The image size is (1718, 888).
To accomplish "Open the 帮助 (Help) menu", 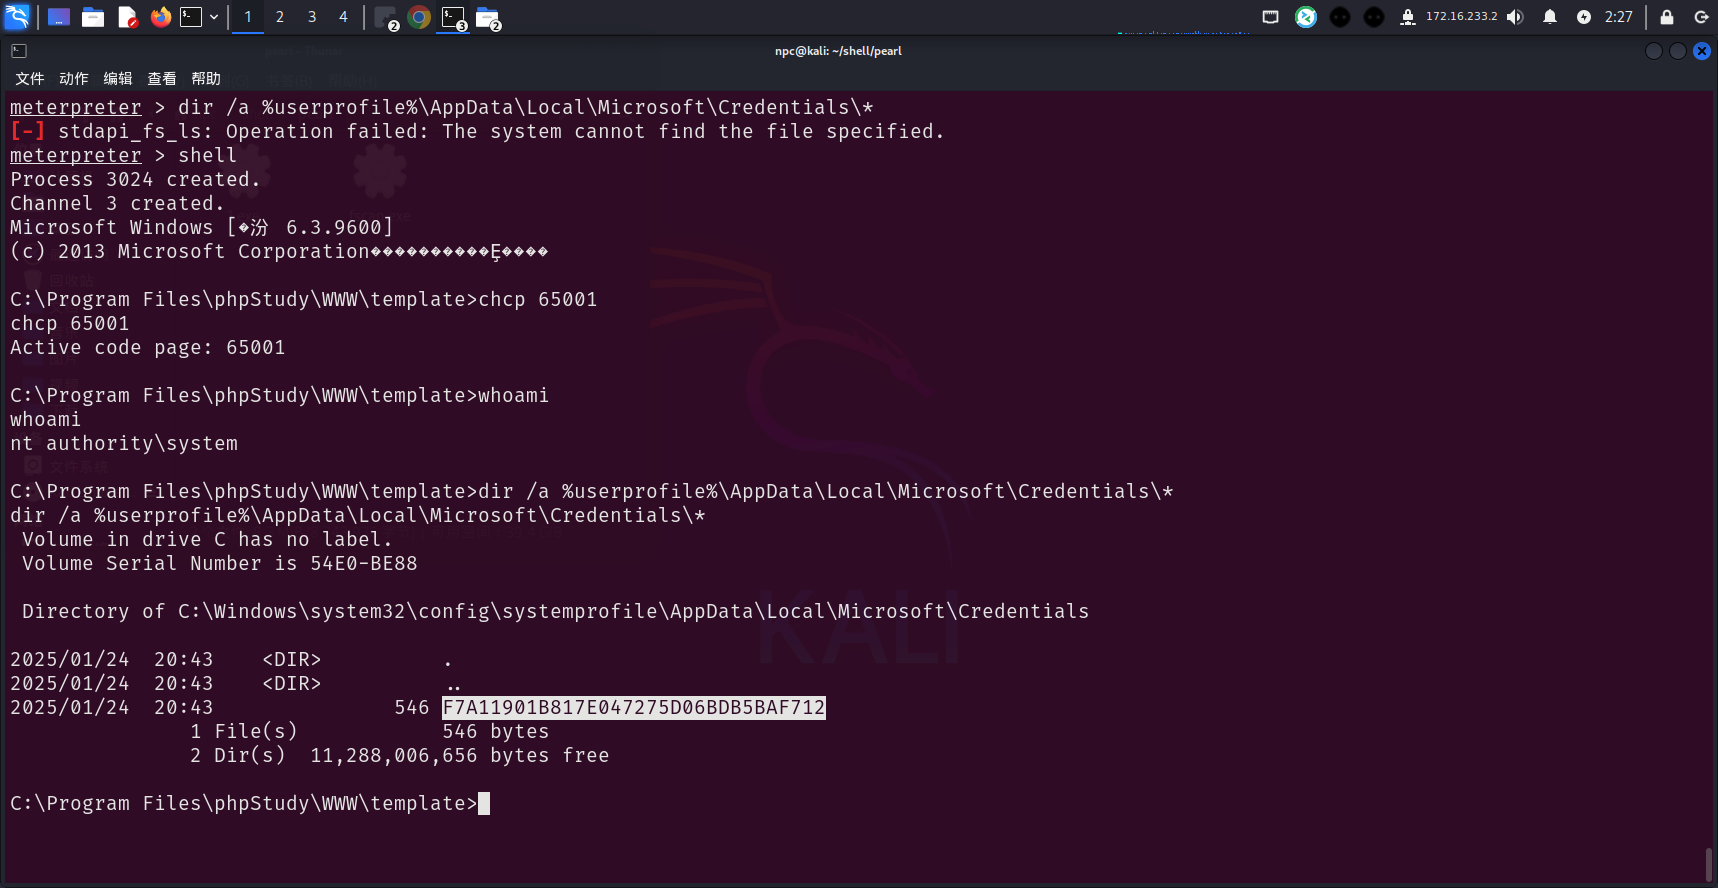I will pos(206,78).
